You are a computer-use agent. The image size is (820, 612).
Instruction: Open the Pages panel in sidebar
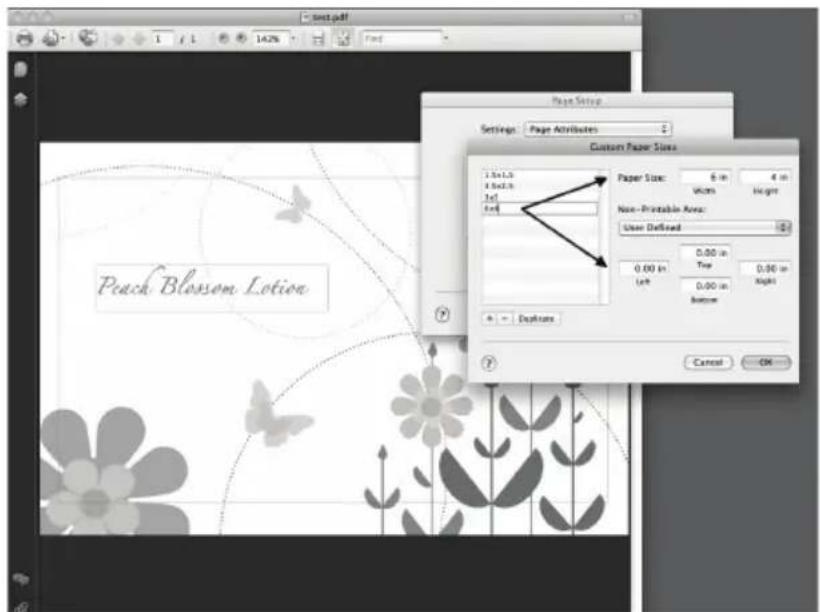tap(20, 69)
